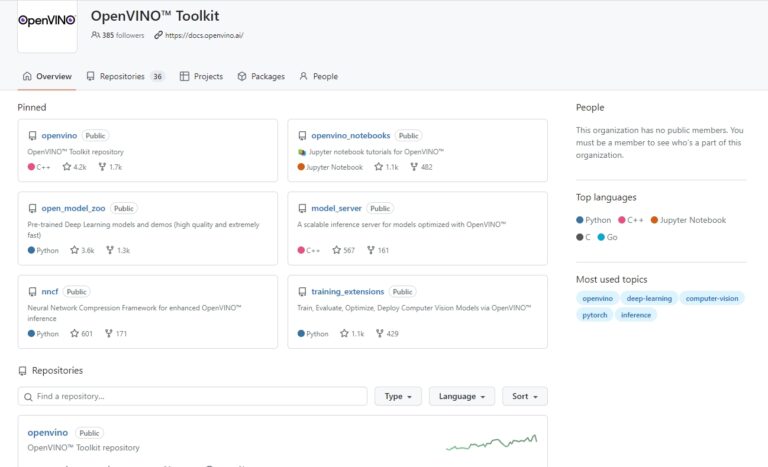Click the OpenVINO organization logo
This screenshot has width=768, height=467.
tap(47, 21)
